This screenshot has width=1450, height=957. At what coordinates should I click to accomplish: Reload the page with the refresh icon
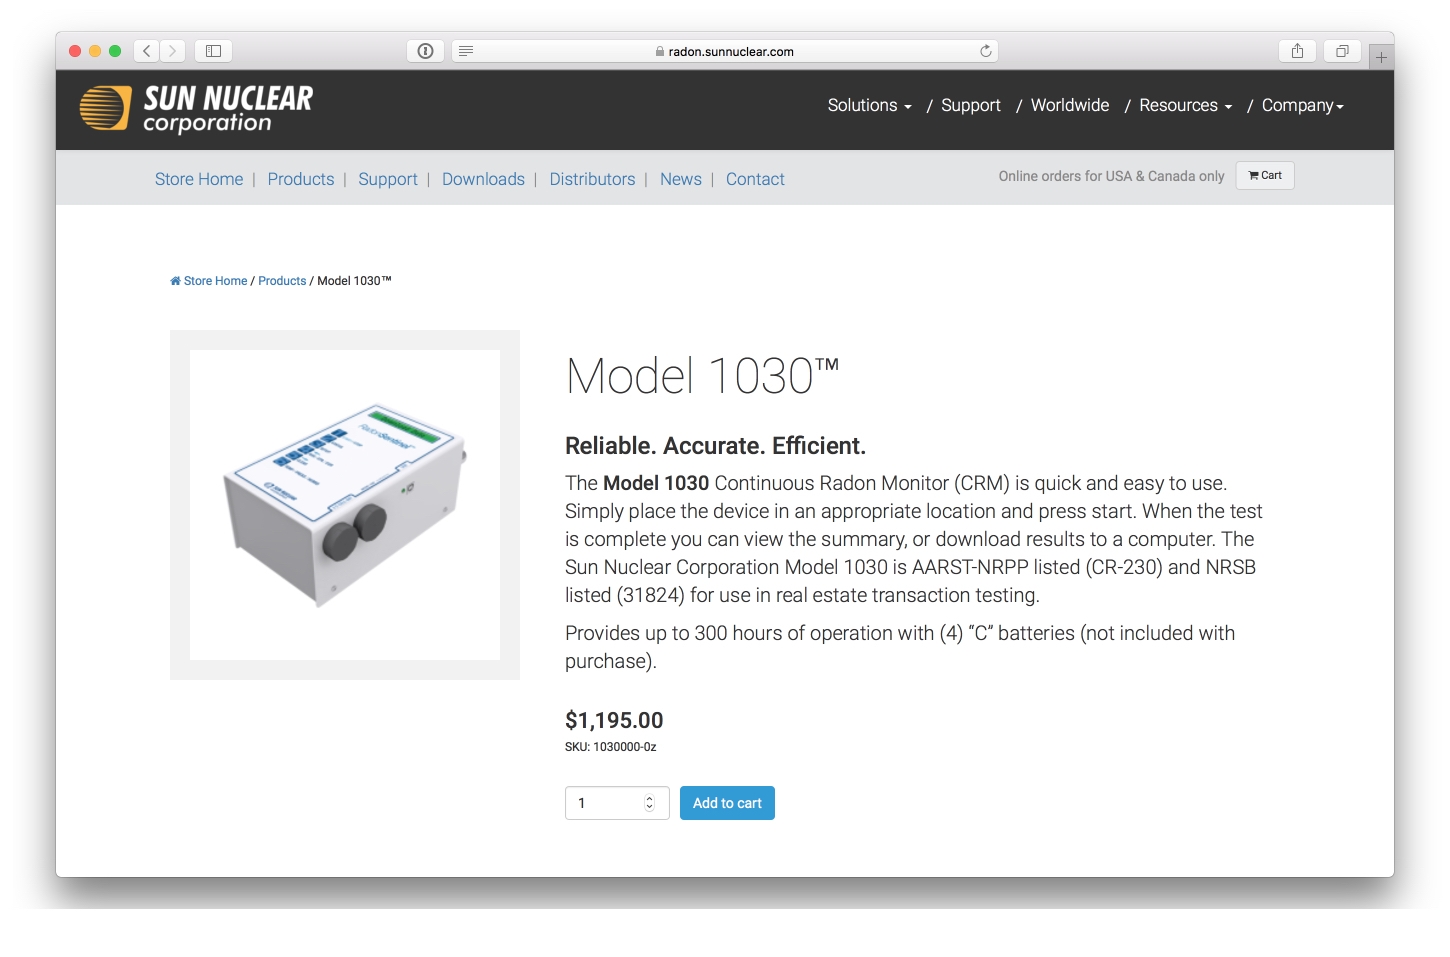click(x=985, y=51)
